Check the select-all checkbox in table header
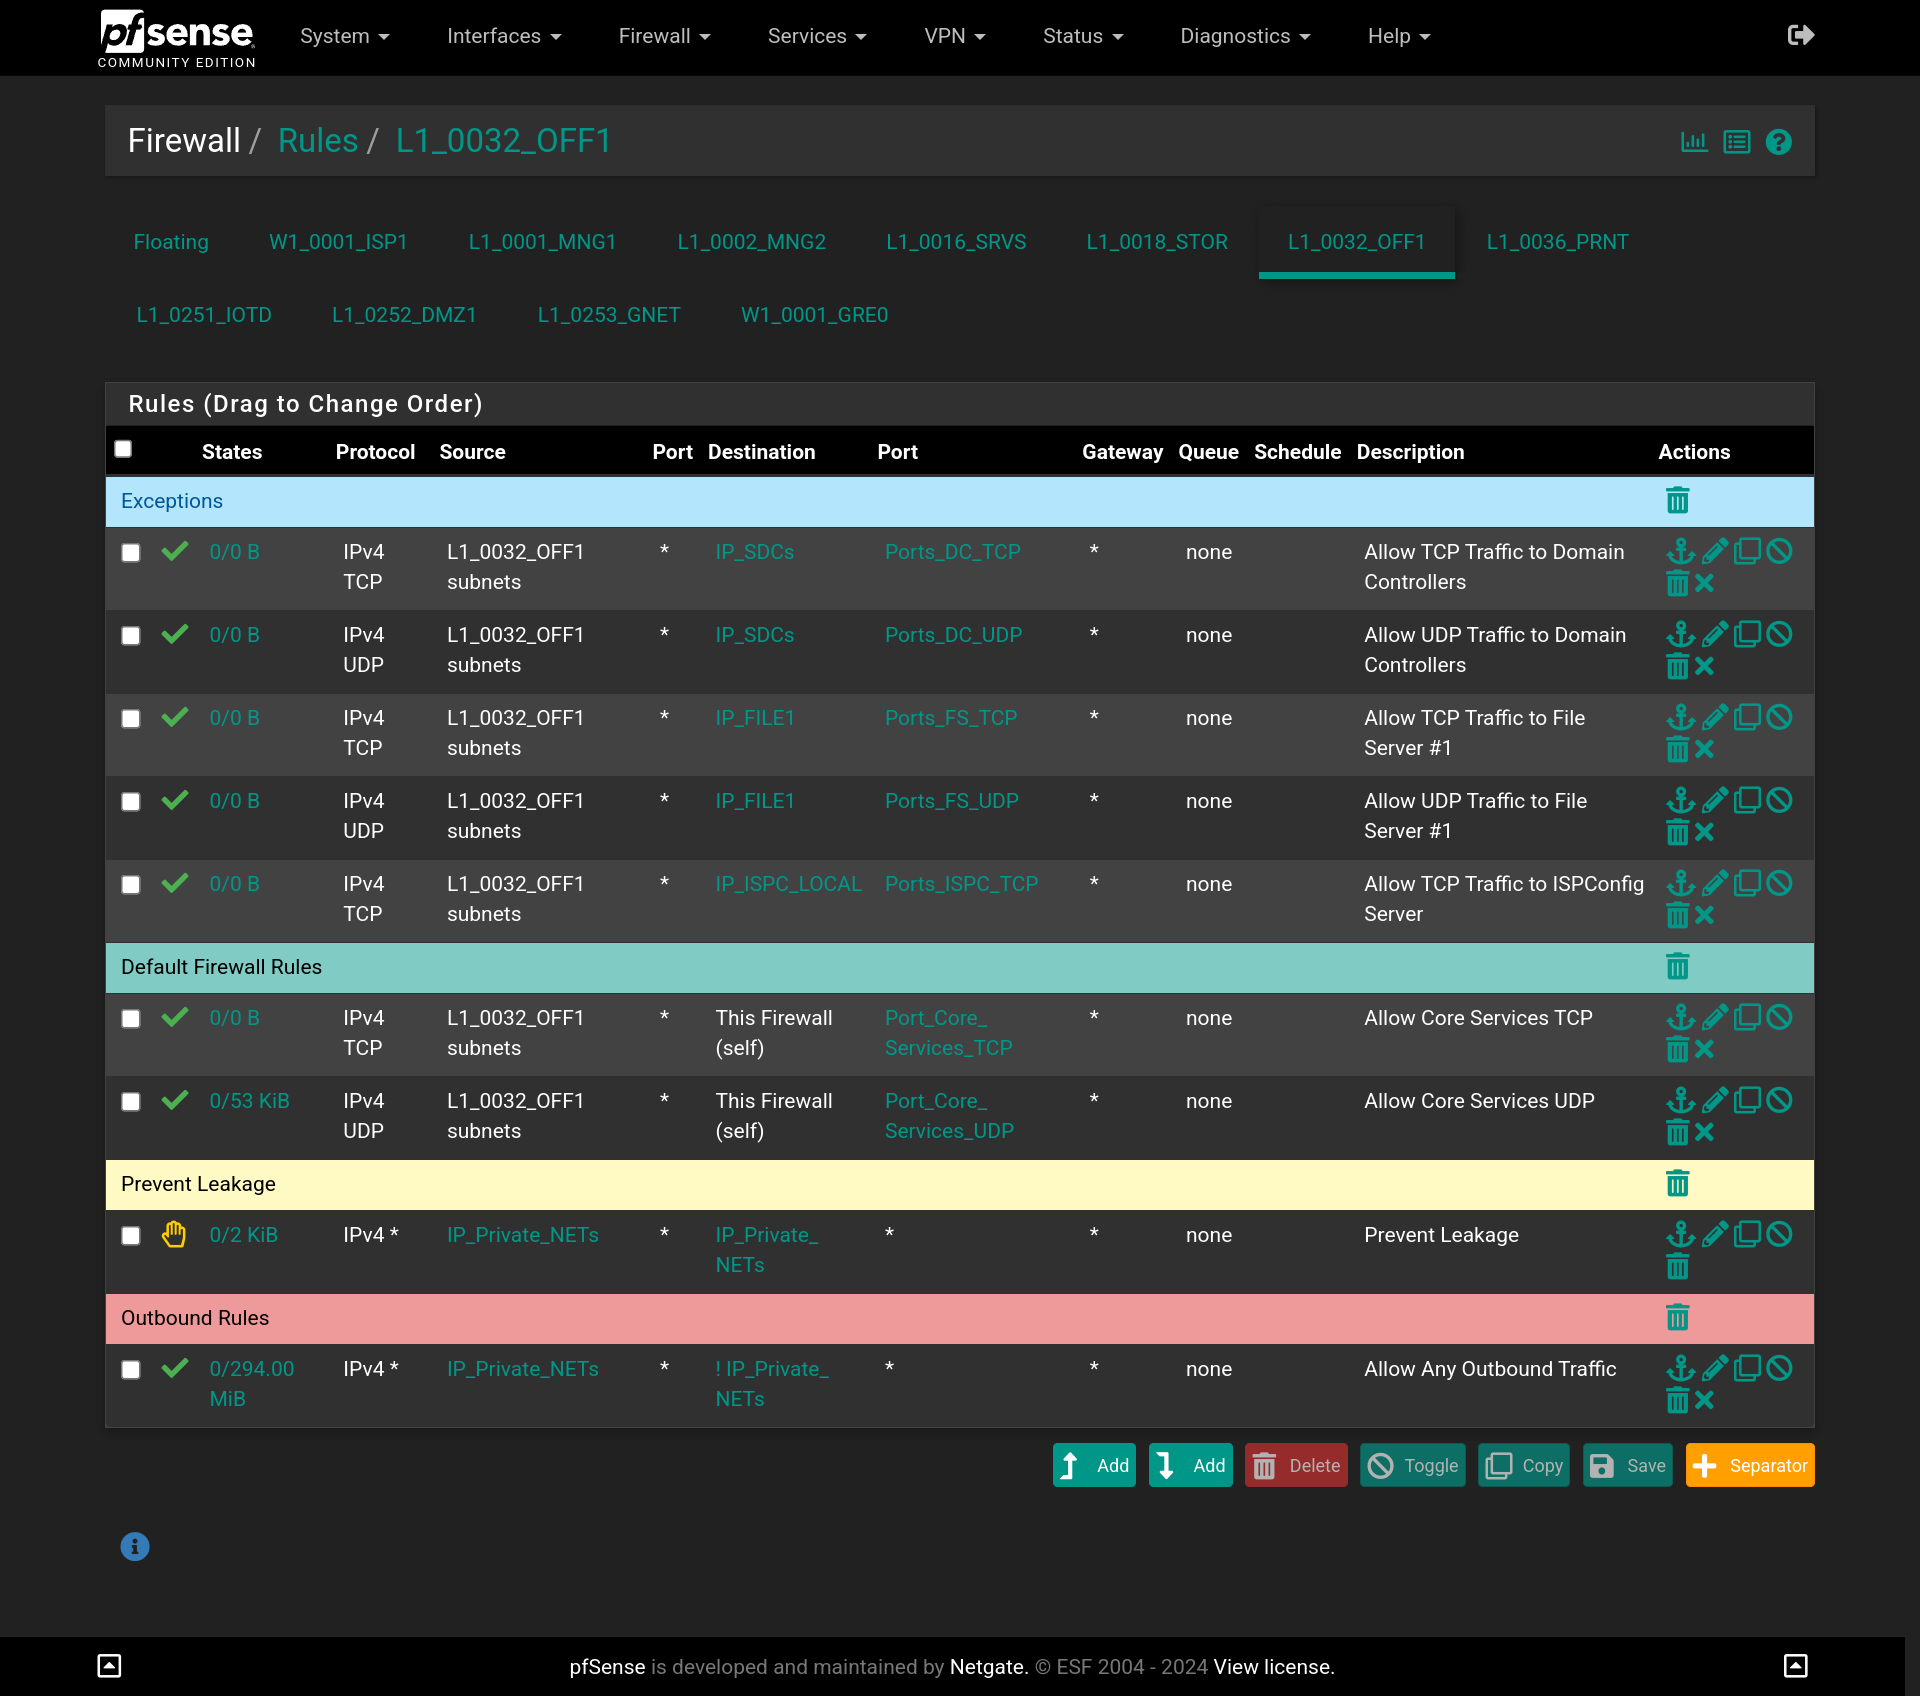This screenshot has width=1920, height=1696. pyautogui.click(x=123, y=449)
